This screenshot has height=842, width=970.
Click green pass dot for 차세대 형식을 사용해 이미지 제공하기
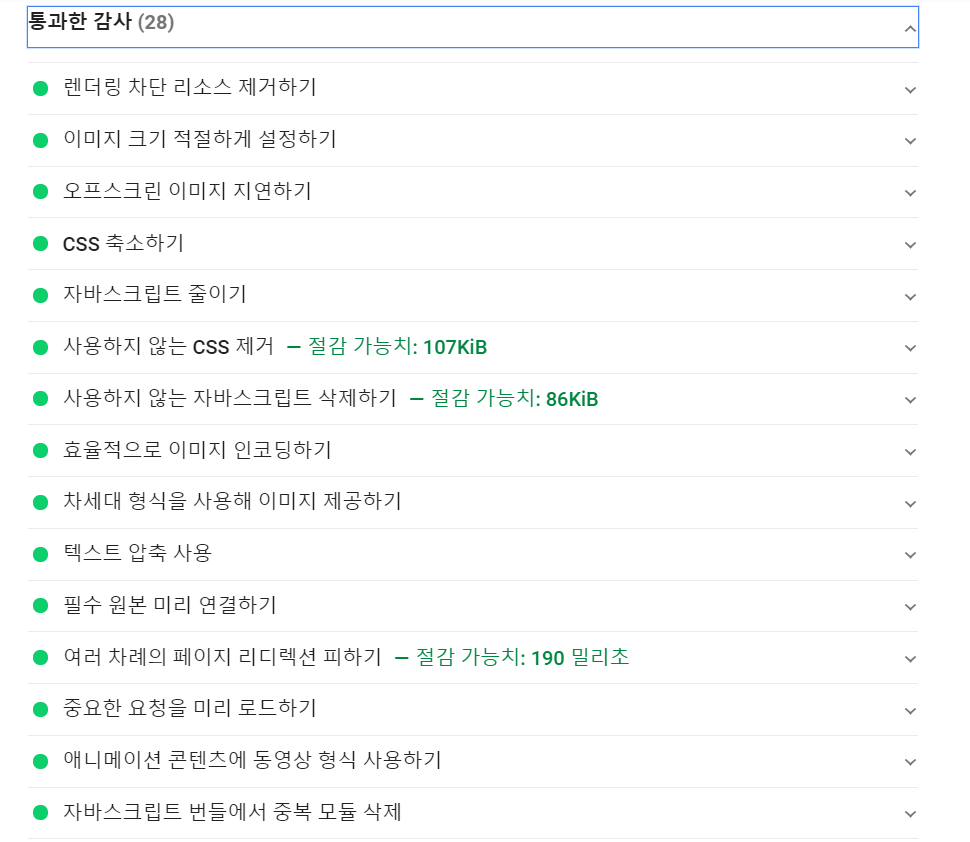(x=40, y=503)
